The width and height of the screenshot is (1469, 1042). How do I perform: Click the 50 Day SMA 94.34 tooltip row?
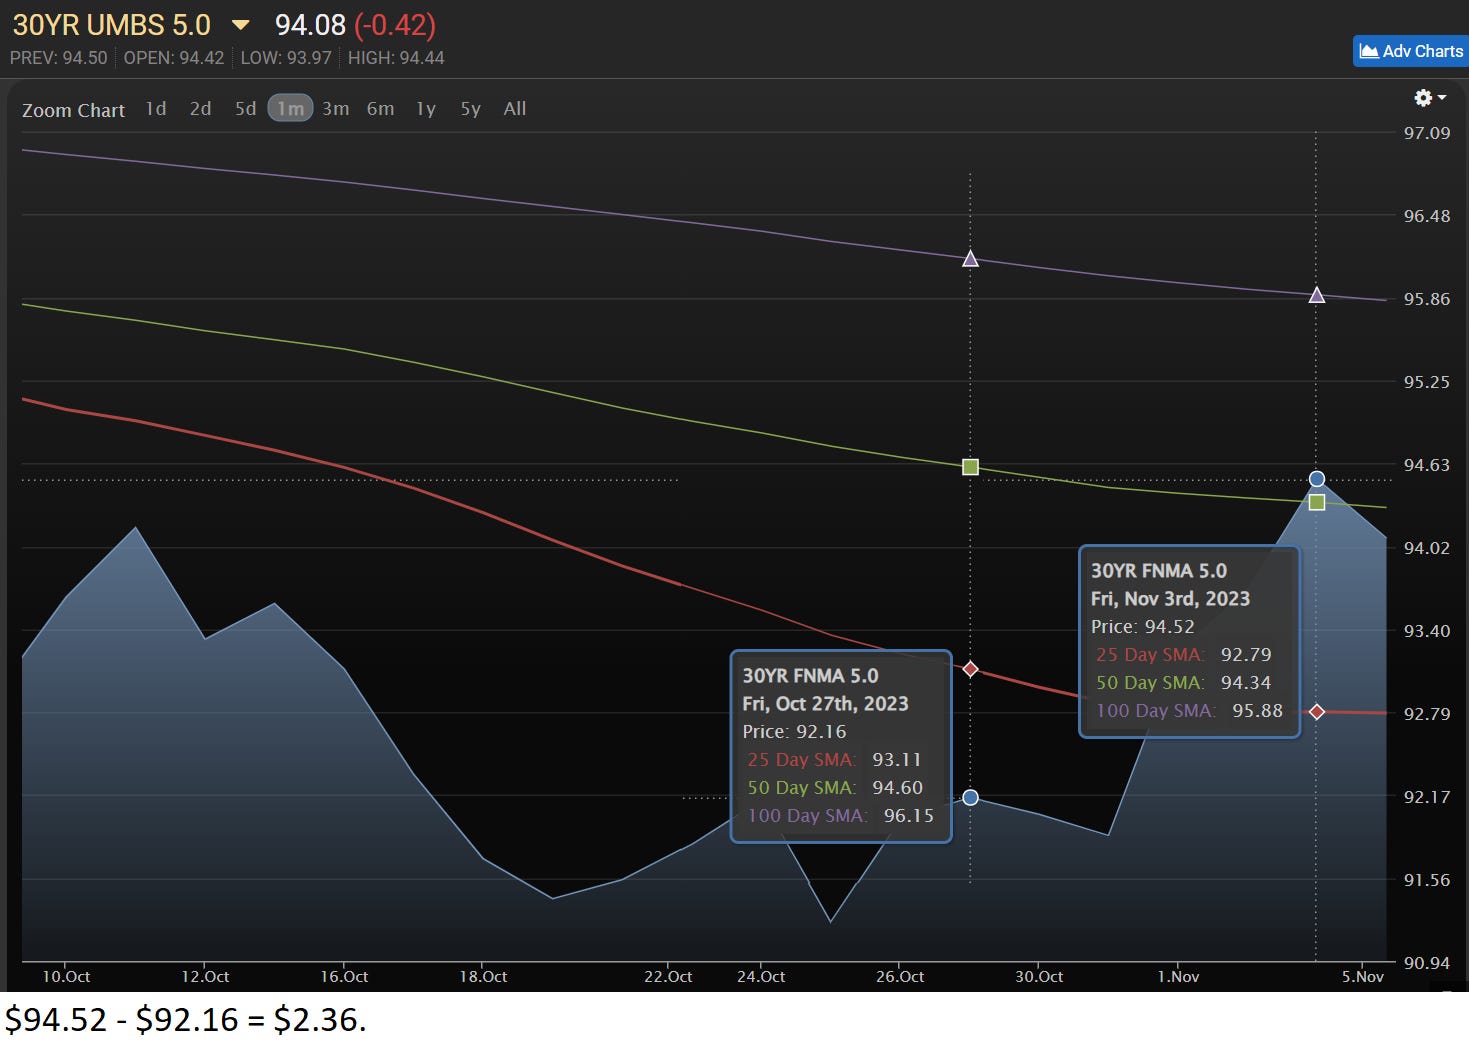(x=1183, y=683)
